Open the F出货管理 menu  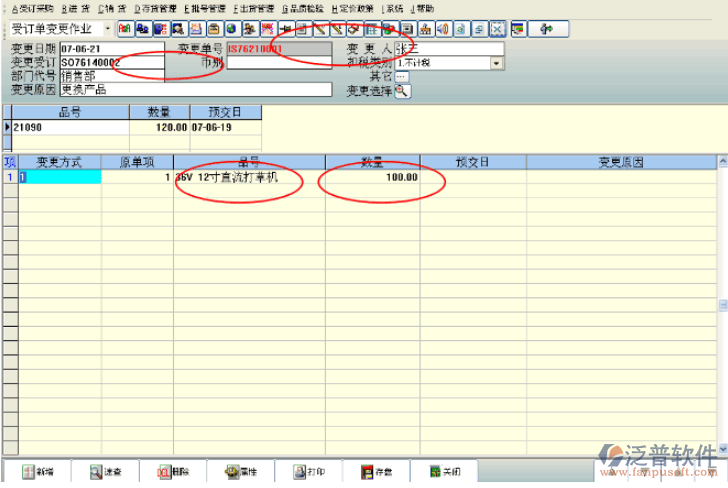click(x=254, y=8)
